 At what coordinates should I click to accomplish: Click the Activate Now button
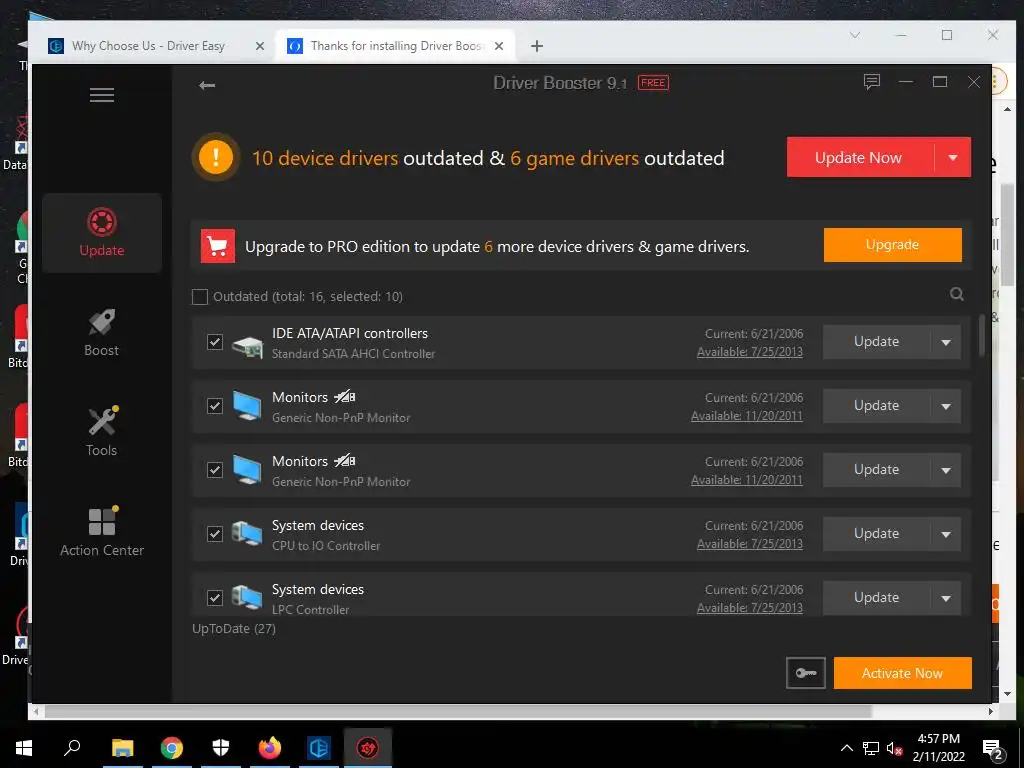point(903,673)
